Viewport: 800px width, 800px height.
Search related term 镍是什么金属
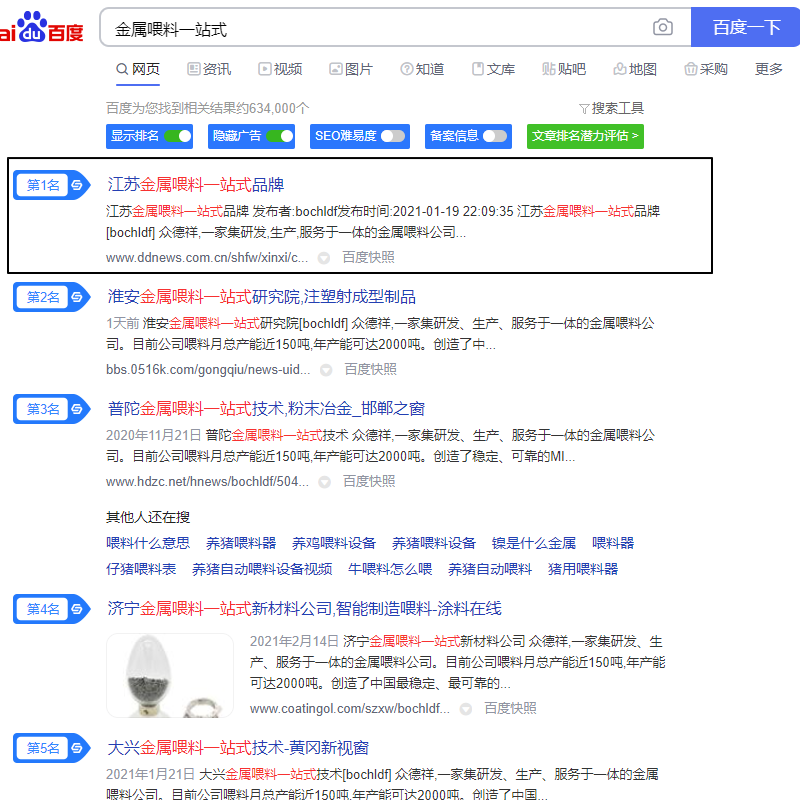[534, 543]
